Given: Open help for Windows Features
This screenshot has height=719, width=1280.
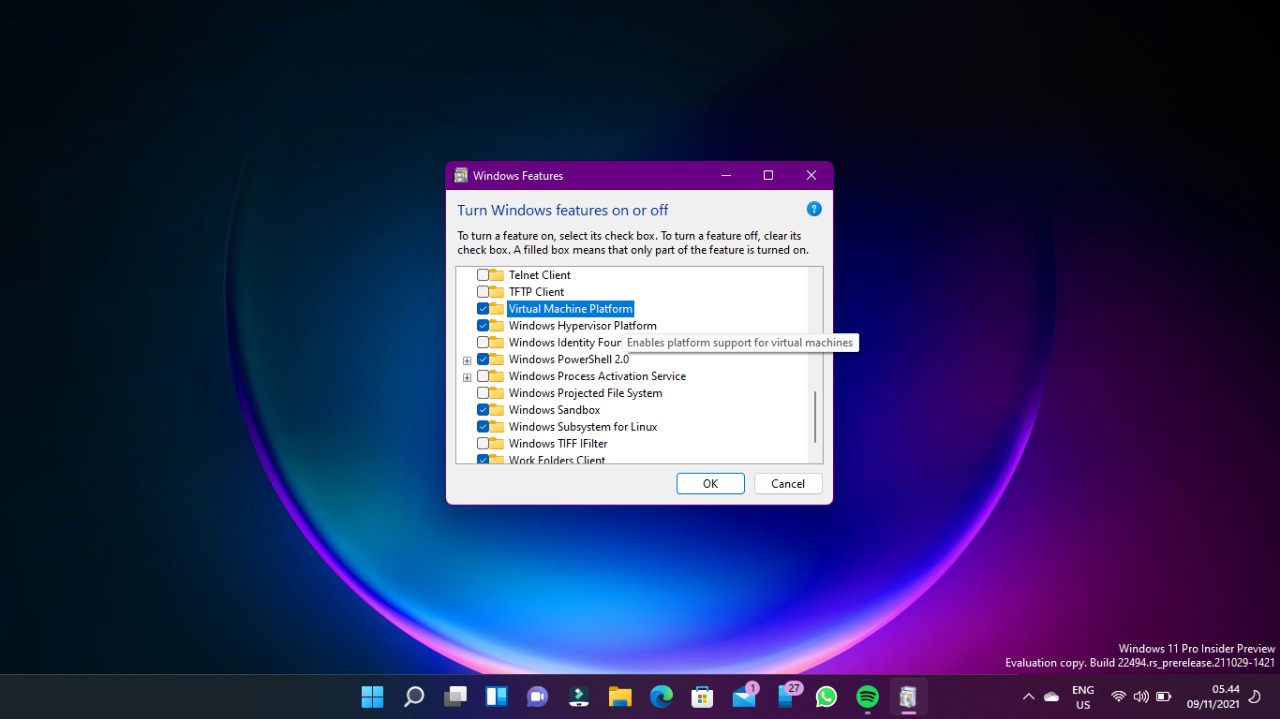Looking at the screenshot, I should tap(814, 209).
